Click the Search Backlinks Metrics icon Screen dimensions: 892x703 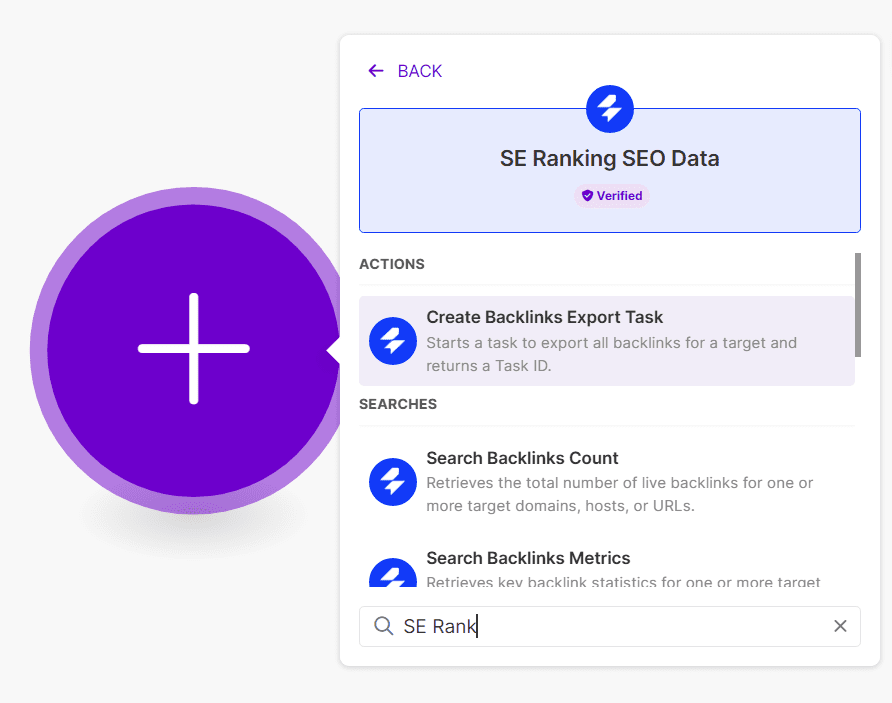click(x=393, y=576)
